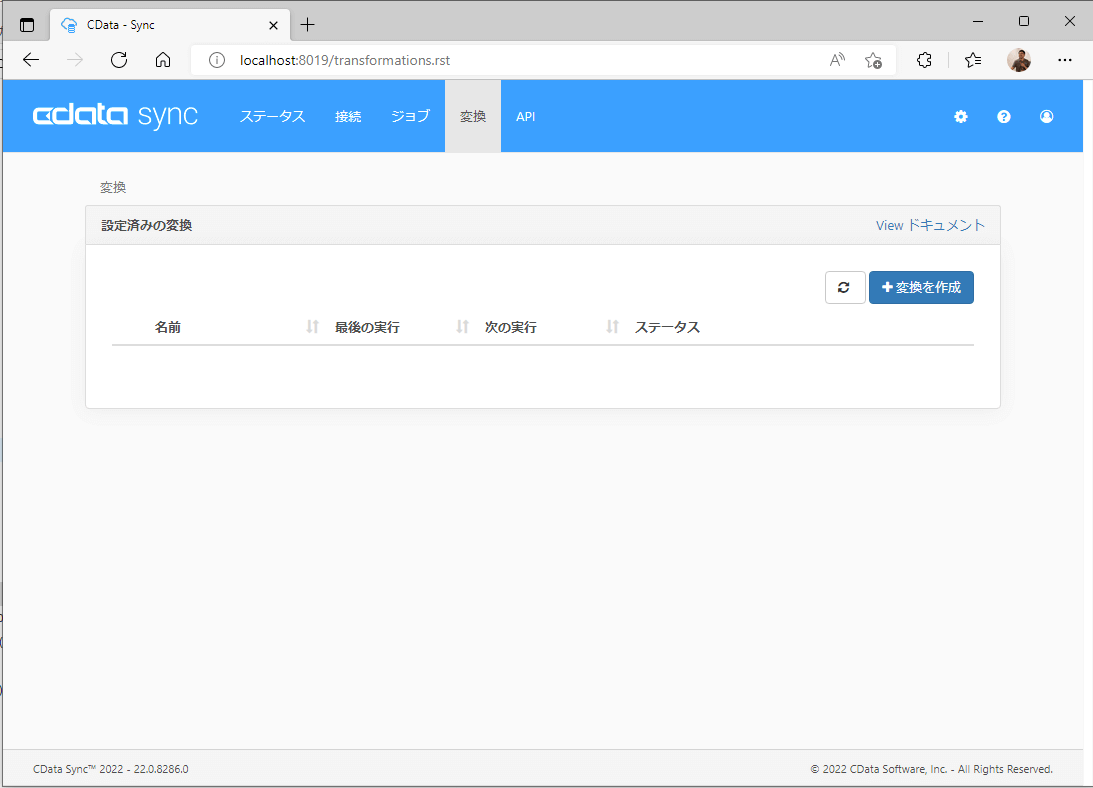Maximize the browser window
The height and width of the screenshot is (788, 1093).
click(1024, 21)
